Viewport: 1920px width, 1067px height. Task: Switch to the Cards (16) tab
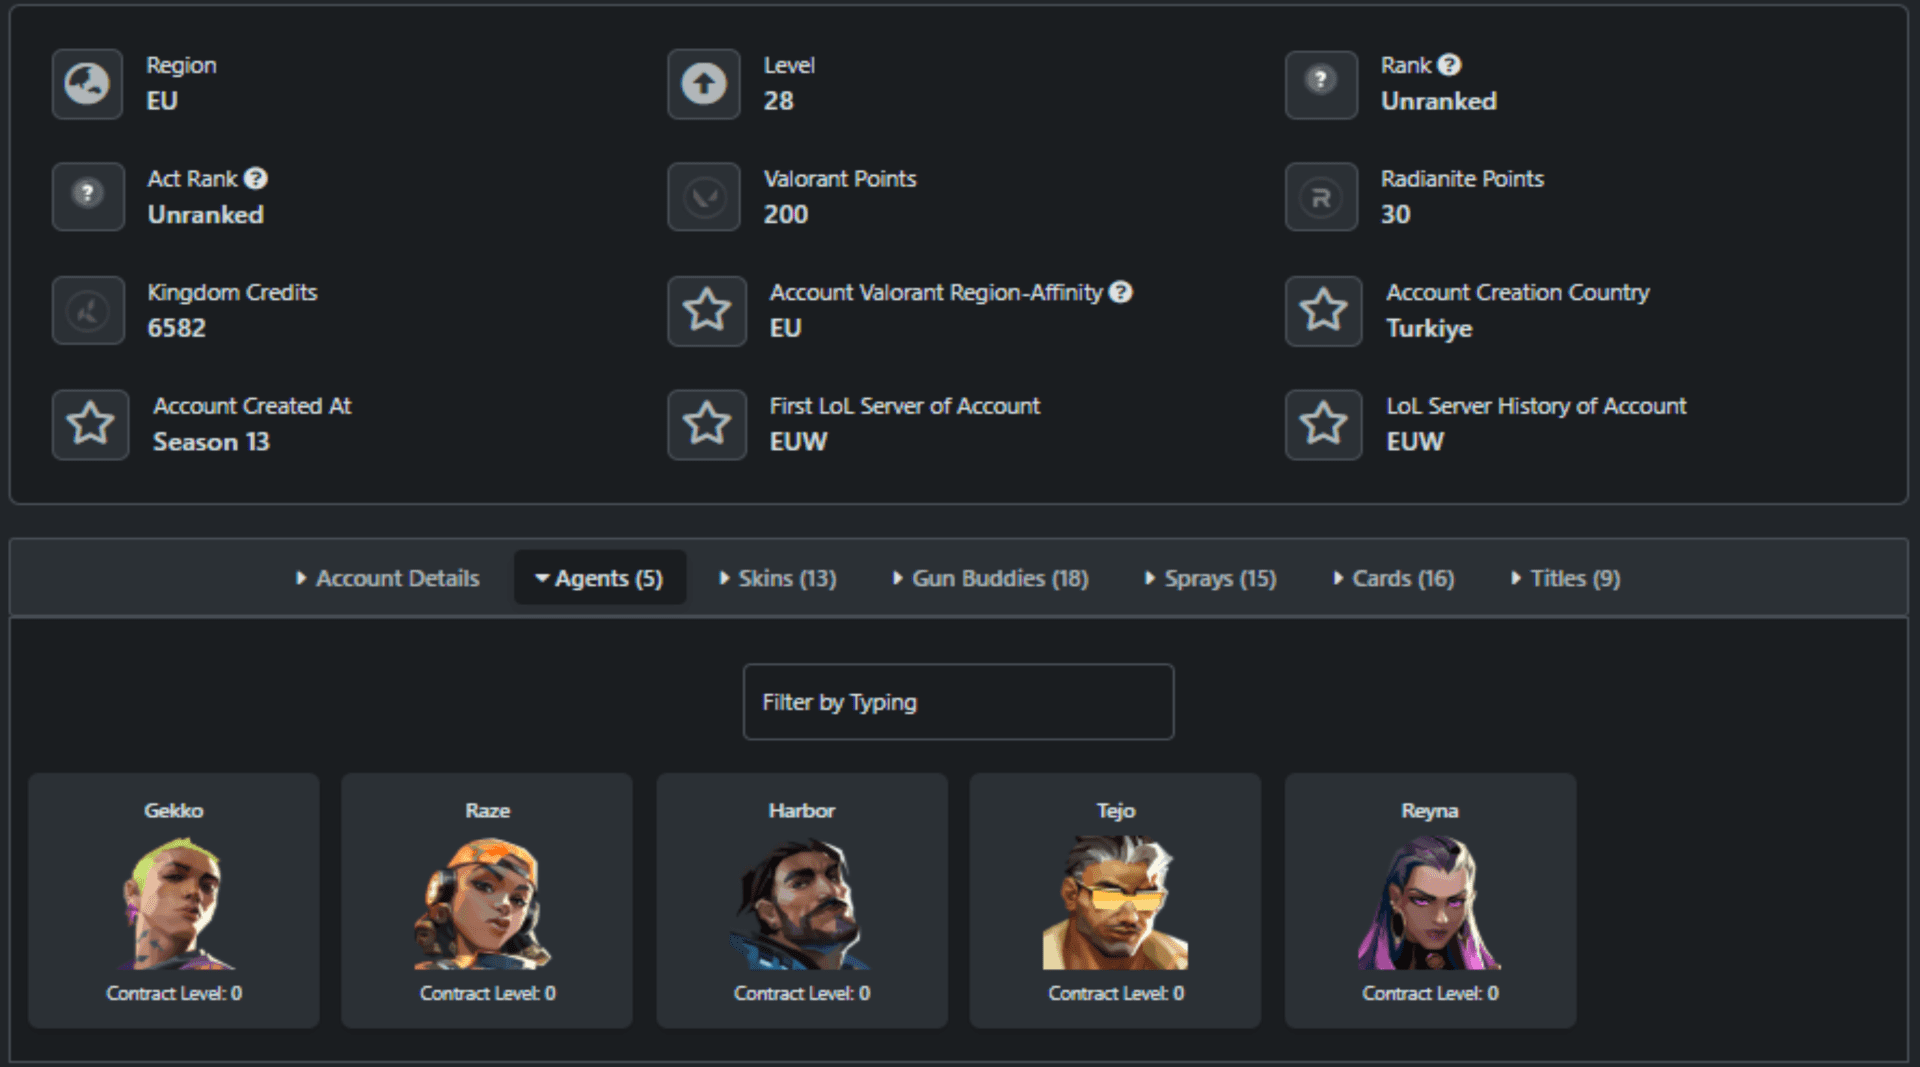(x=1394, y=578)
